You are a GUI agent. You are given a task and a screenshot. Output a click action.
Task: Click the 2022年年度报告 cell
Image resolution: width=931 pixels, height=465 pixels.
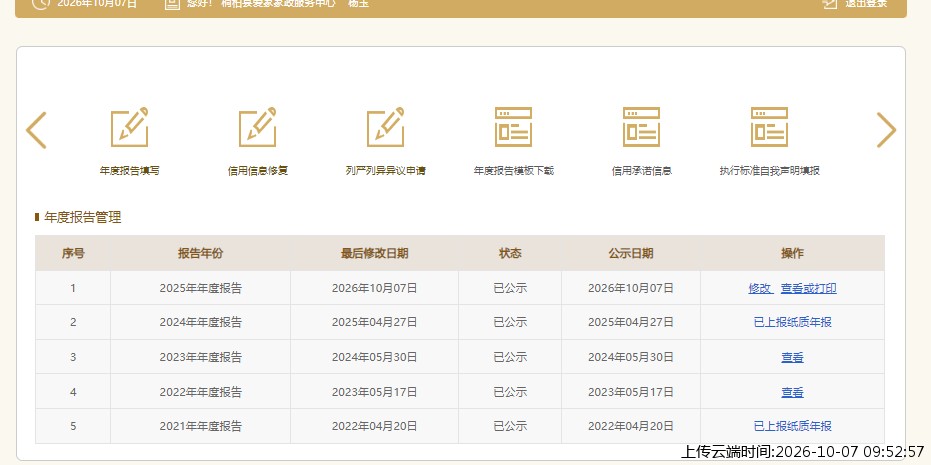pos(201,393)
